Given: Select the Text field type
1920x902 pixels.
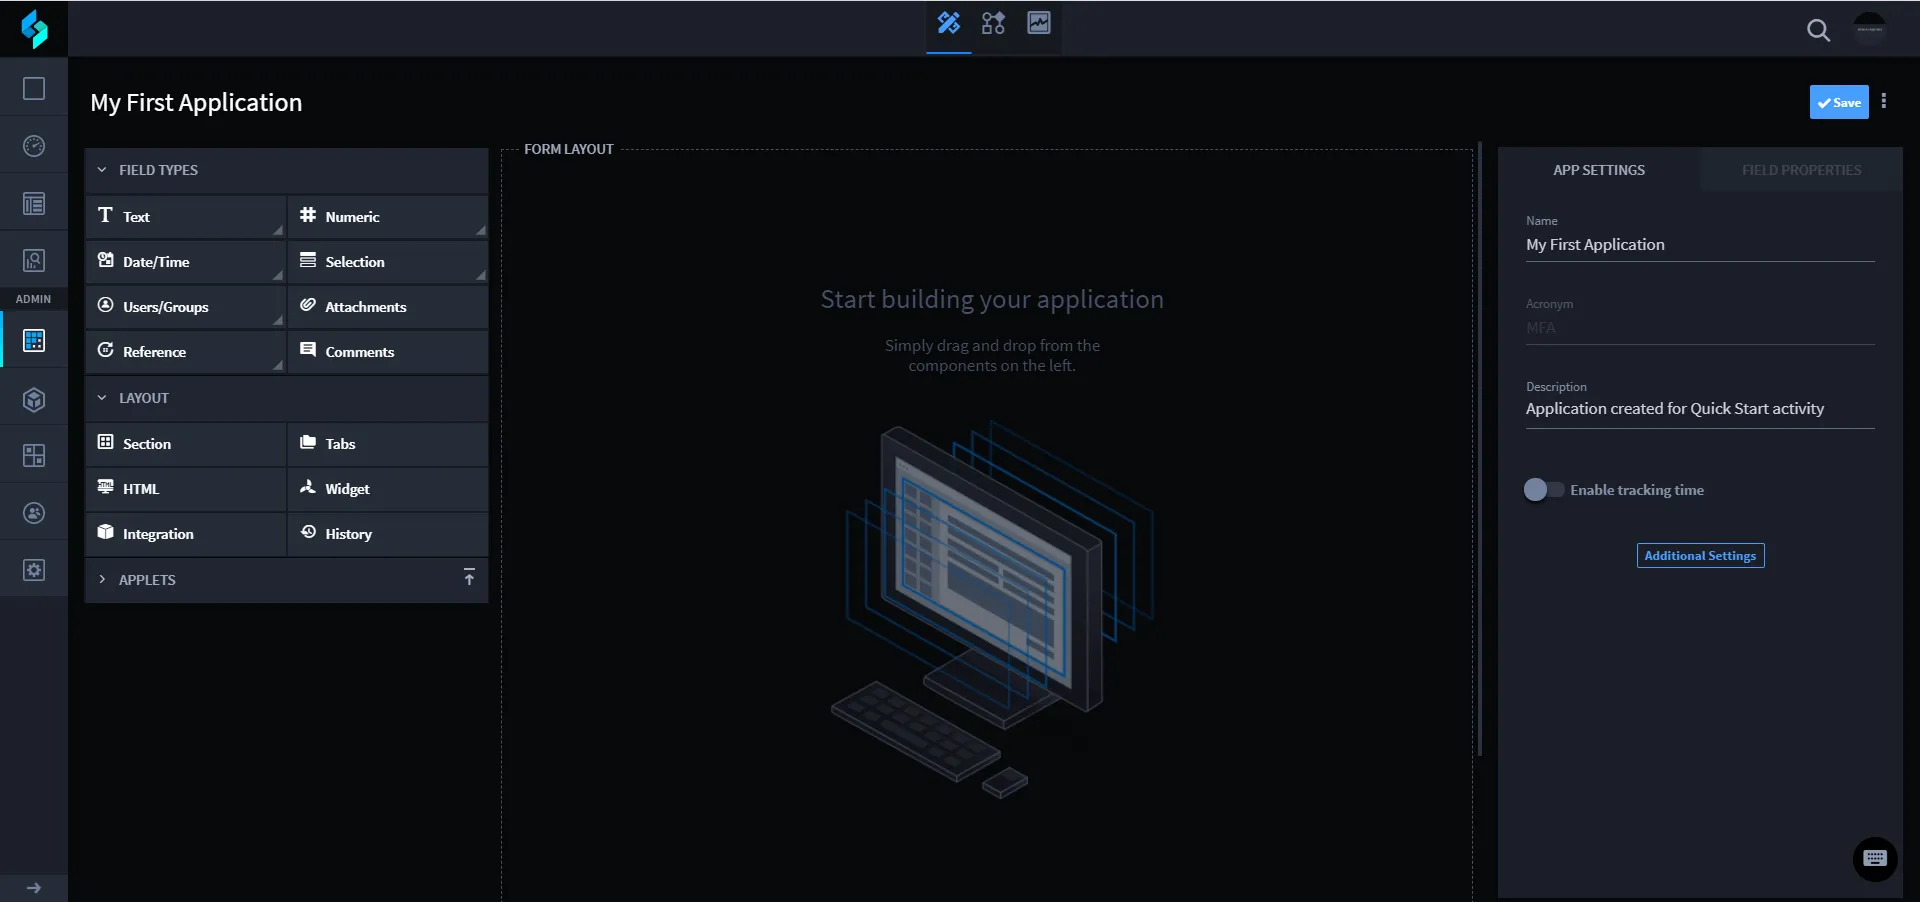Looking at the screenshot, I should pyautogui.click(x=186, y=217).
